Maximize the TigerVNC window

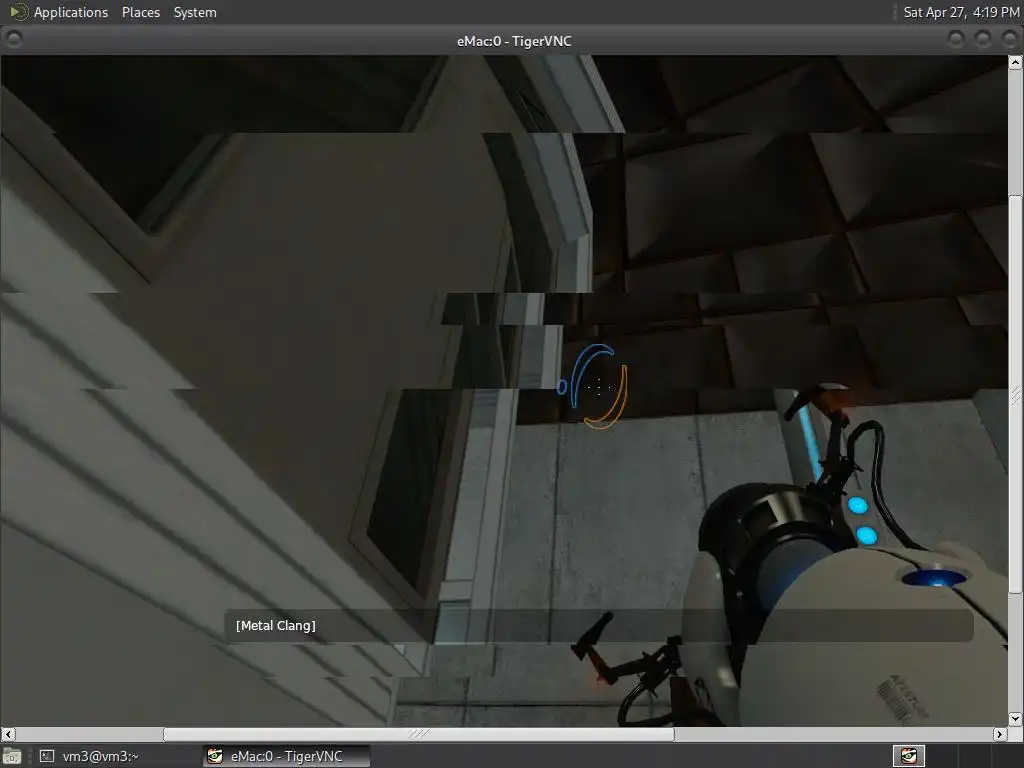pyautogui.click(x=983, y=40)
